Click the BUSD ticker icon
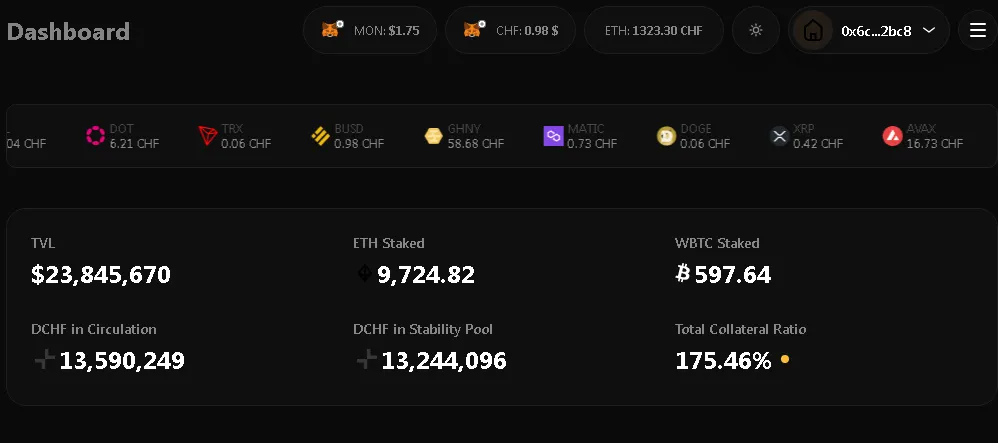The image size is (998, 443). tap(320, 136)
